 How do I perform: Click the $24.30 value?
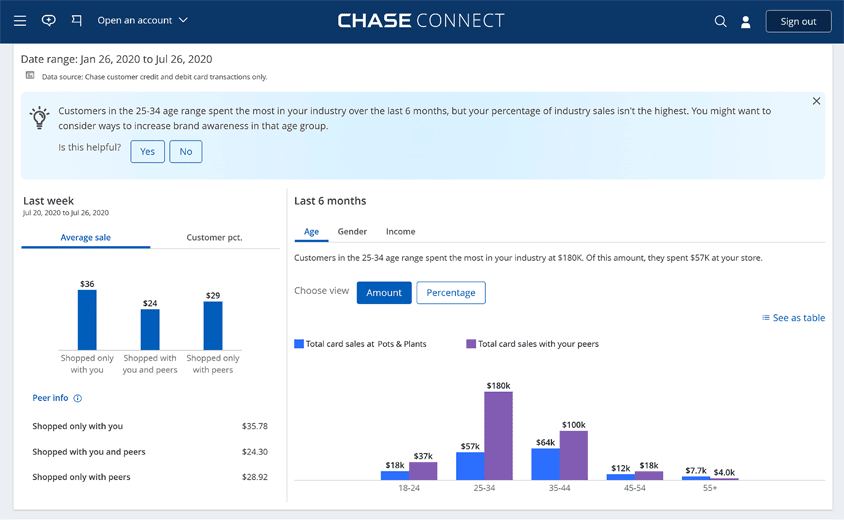[x=255, y=452]
